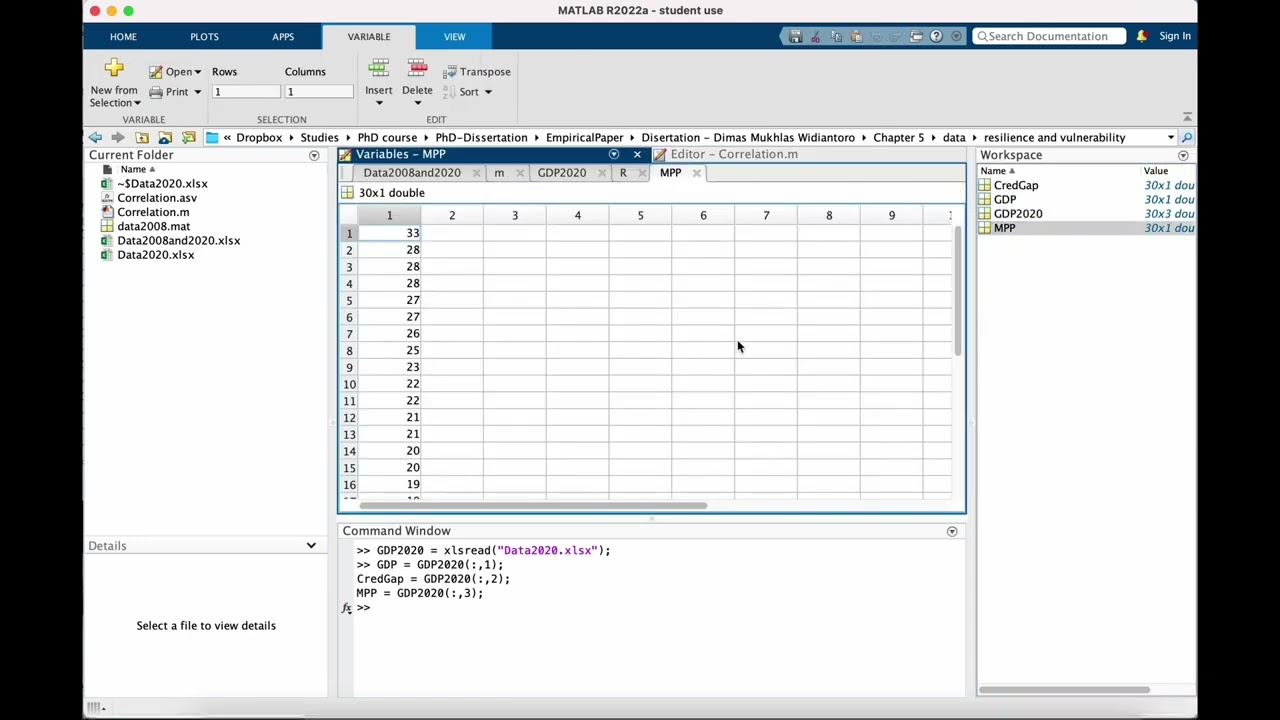This screenshot has height=720, width=1280.
Task: Click the Workspace horizontal scrollbar
Action: point(1065,689)
